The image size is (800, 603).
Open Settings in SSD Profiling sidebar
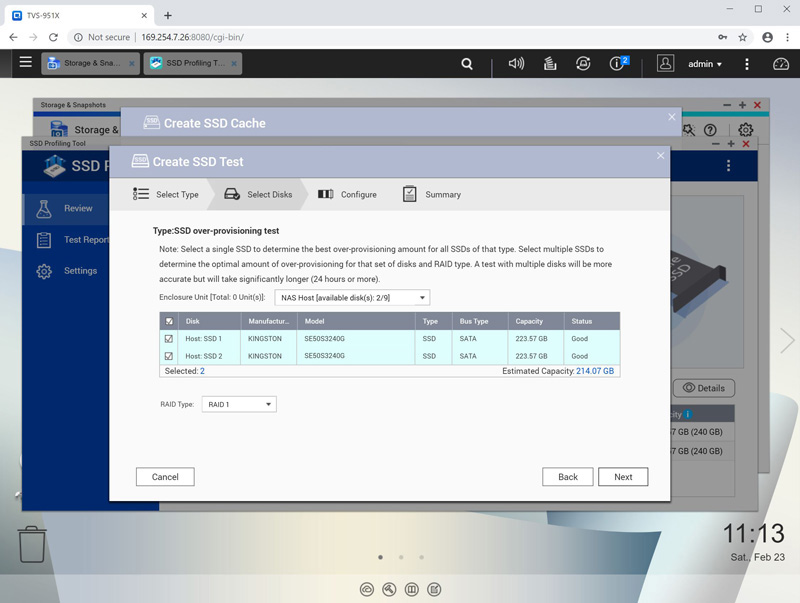(66, 271)
